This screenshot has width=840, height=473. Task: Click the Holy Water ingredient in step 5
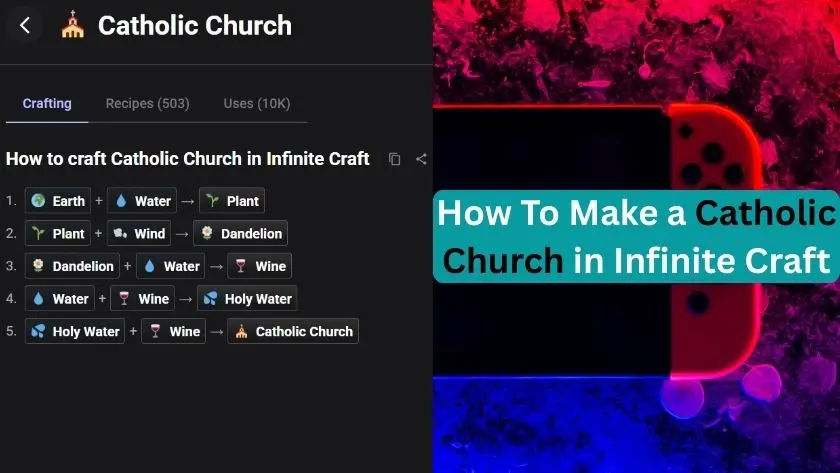(x=75, y=332)
